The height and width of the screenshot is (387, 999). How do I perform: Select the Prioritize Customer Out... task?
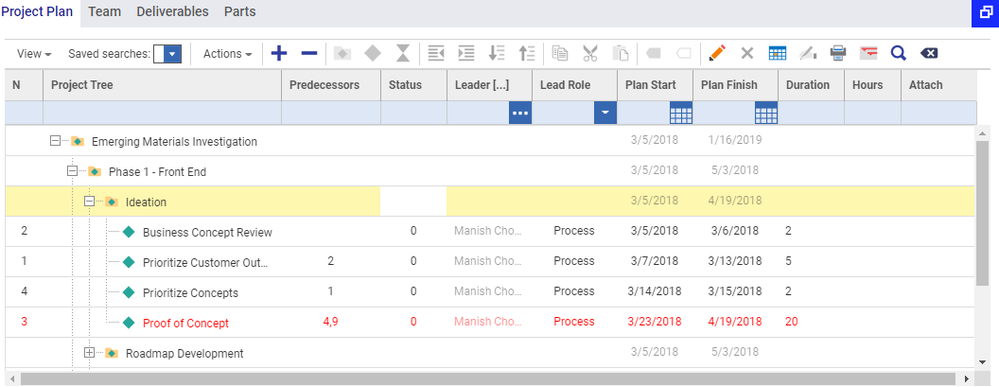tap(206, 263)
